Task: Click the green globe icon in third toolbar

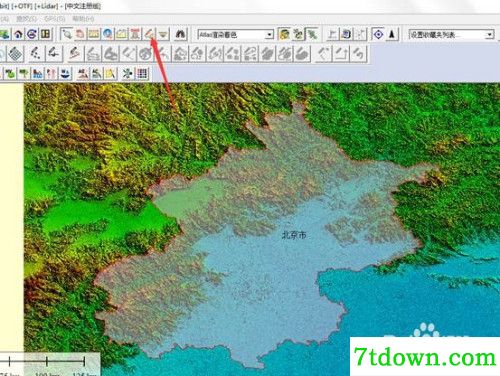Action: click(x=10, y=73)
